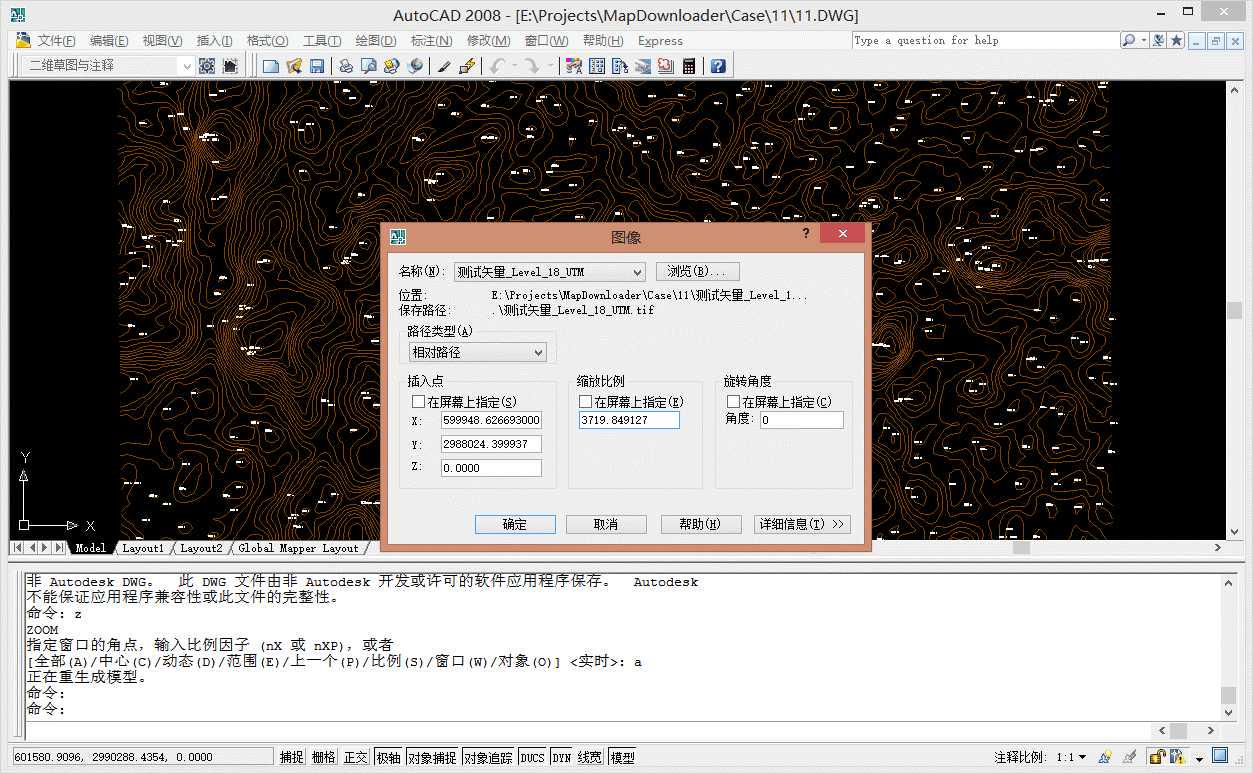1253x774 pixels.
Task: Open the 视图(V) menu
Action: point(162,41)
